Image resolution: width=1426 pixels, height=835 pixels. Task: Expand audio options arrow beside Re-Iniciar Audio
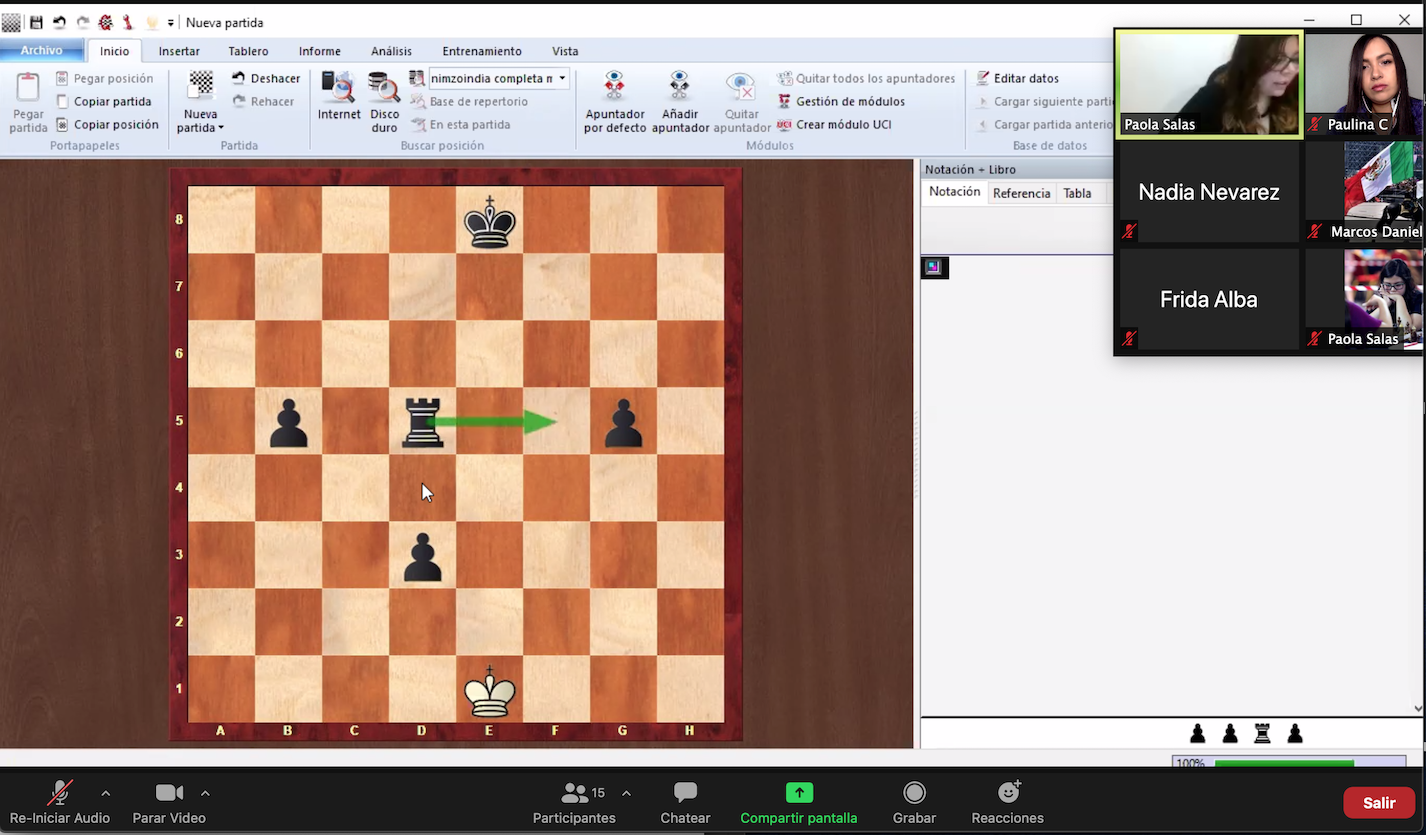click(106, 793)
